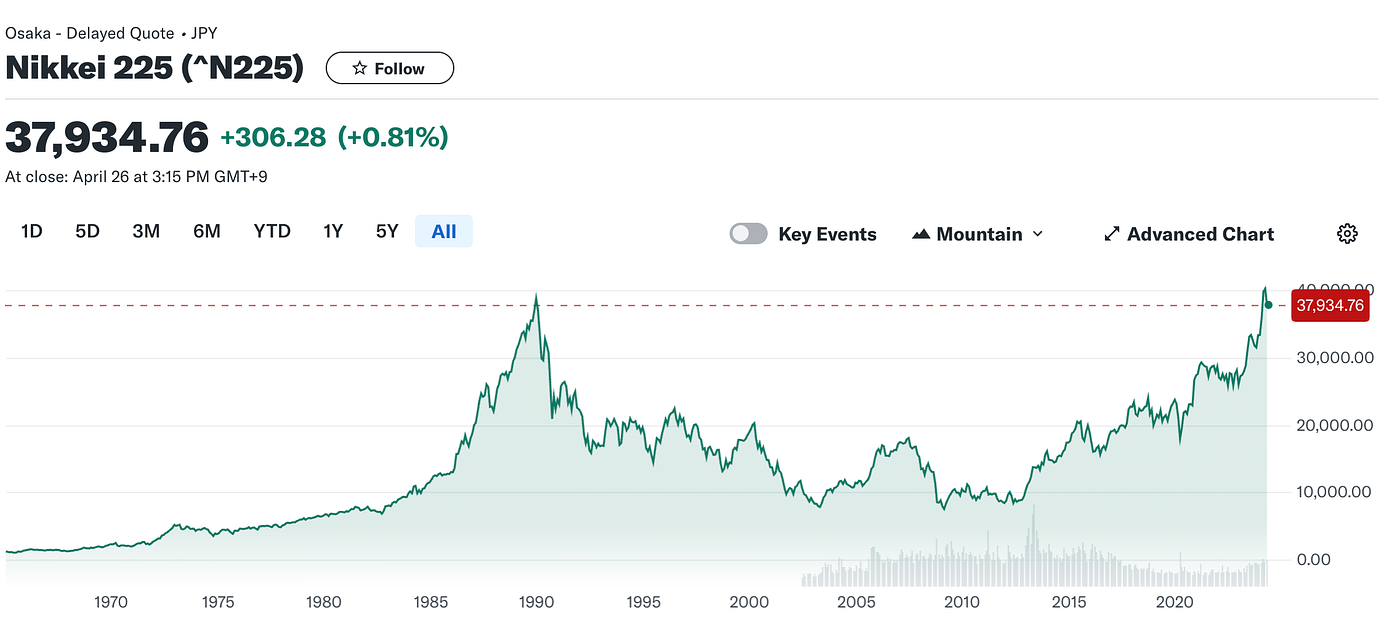Click the 0.00 y-axis label
The height and width of the screenshot is (624, 1400).
1313,559
